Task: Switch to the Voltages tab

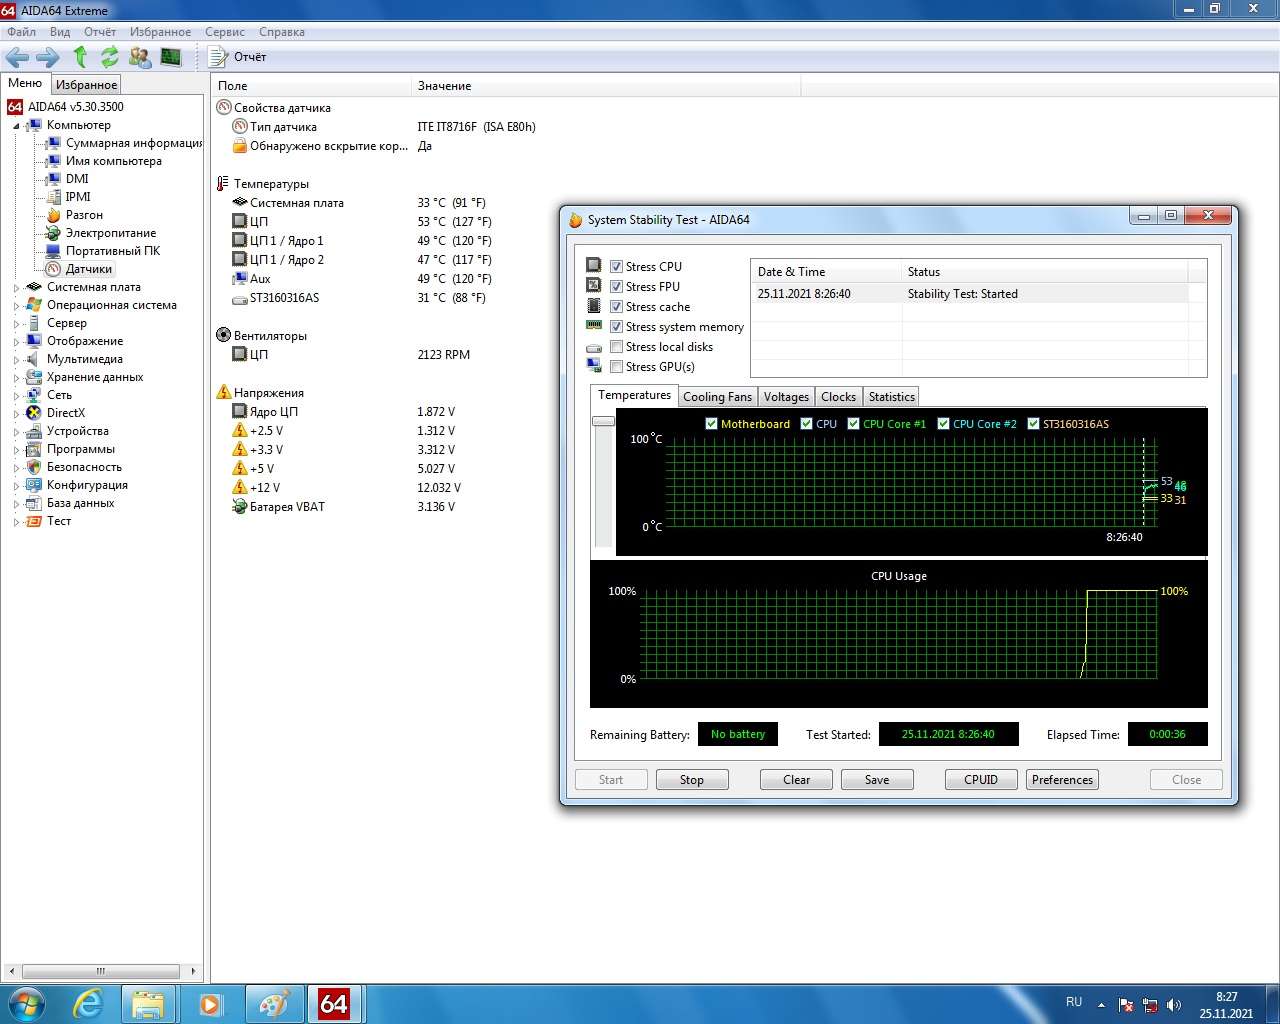Action: pyautogui.click(x=786, y=397)
